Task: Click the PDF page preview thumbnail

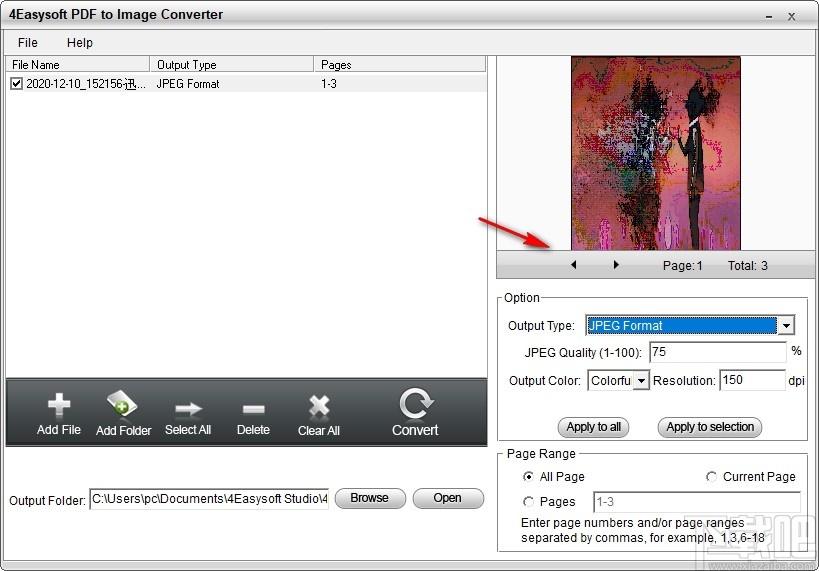Action: pyautogui.click(x=655, y=152)
